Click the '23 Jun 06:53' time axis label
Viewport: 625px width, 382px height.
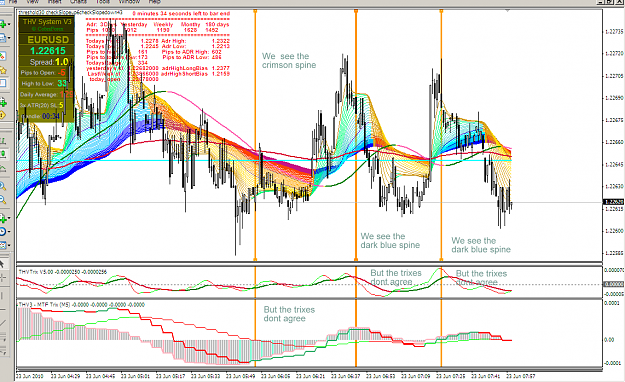pyautogui.click(x=381, y=376)
